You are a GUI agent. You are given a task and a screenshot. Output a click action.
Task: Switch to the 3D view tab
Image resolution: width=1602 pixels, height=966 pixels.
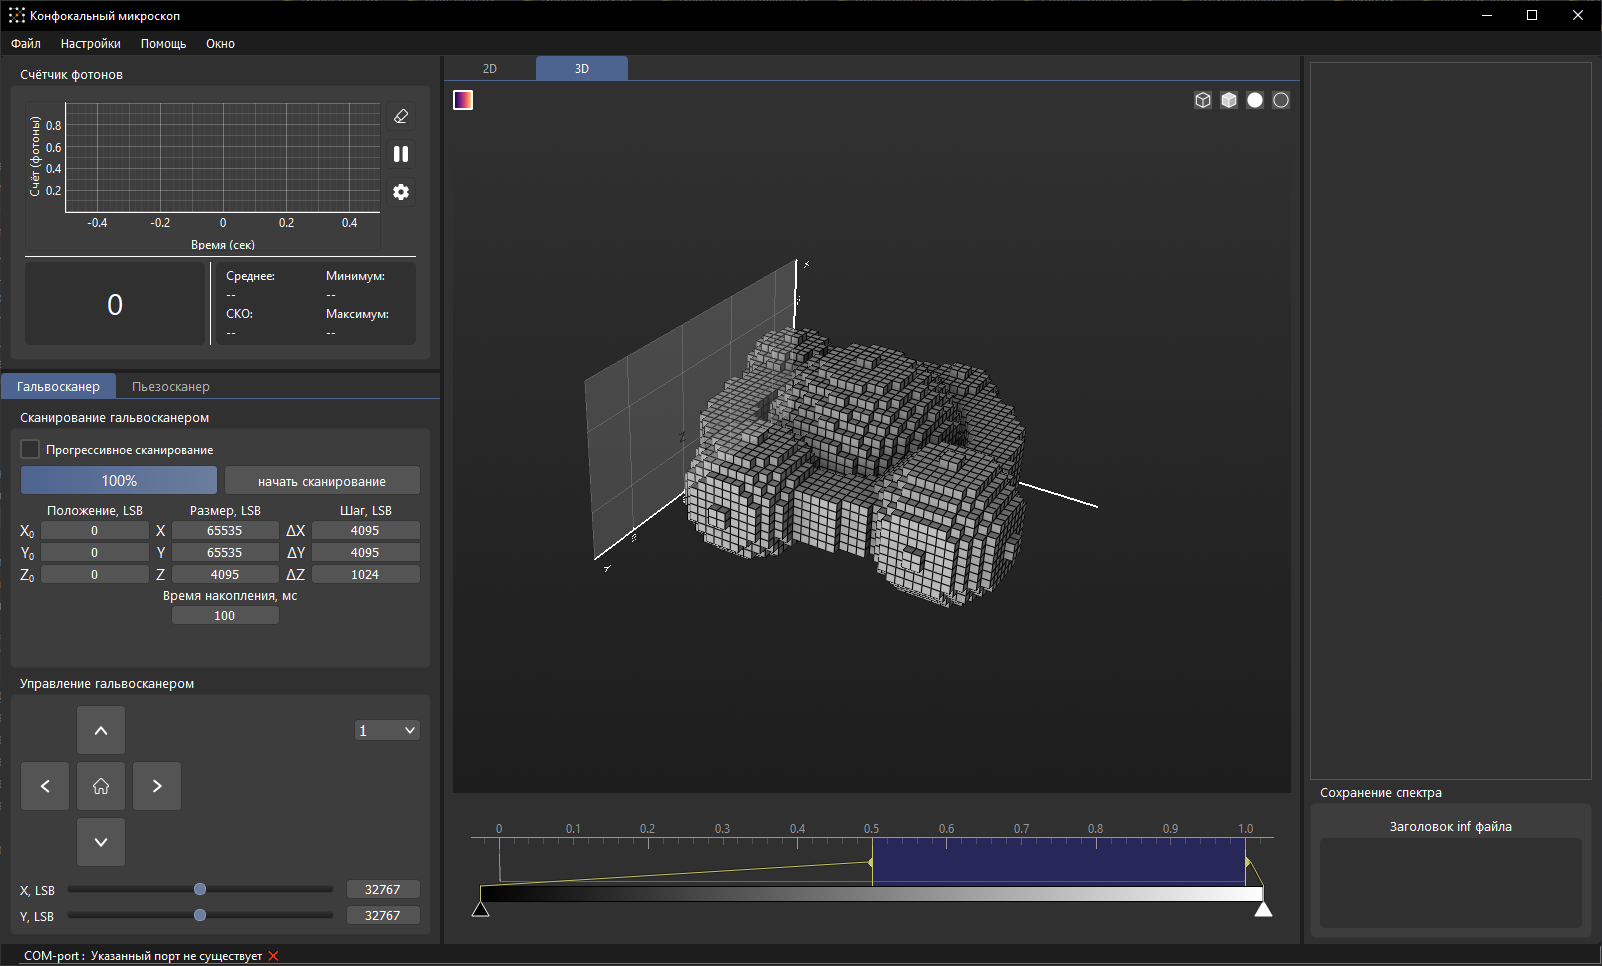click(582, 68)
